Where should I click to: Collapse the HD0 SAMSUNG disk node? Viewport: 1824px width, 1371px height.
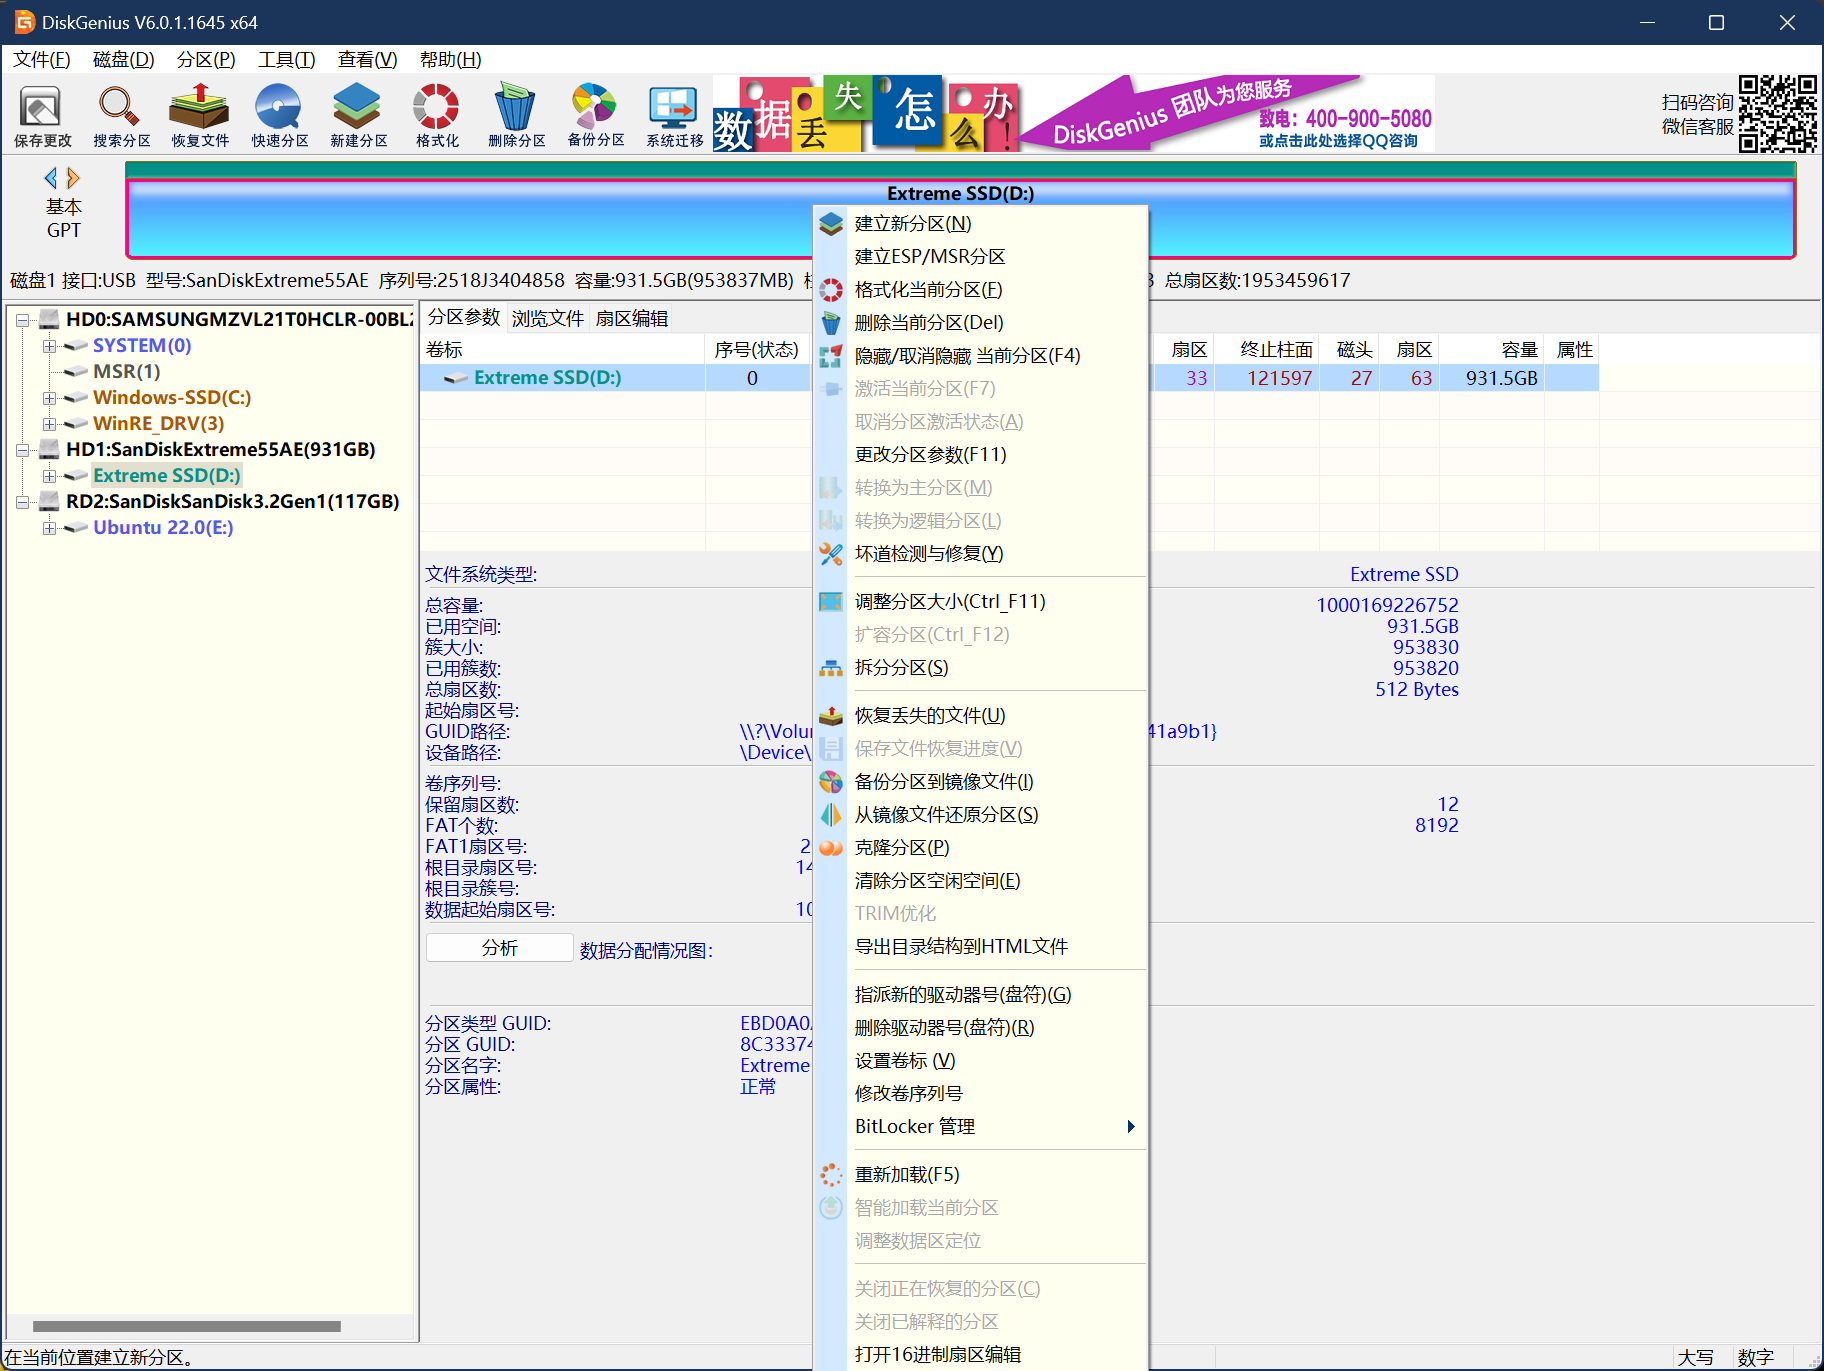[22, 320]
